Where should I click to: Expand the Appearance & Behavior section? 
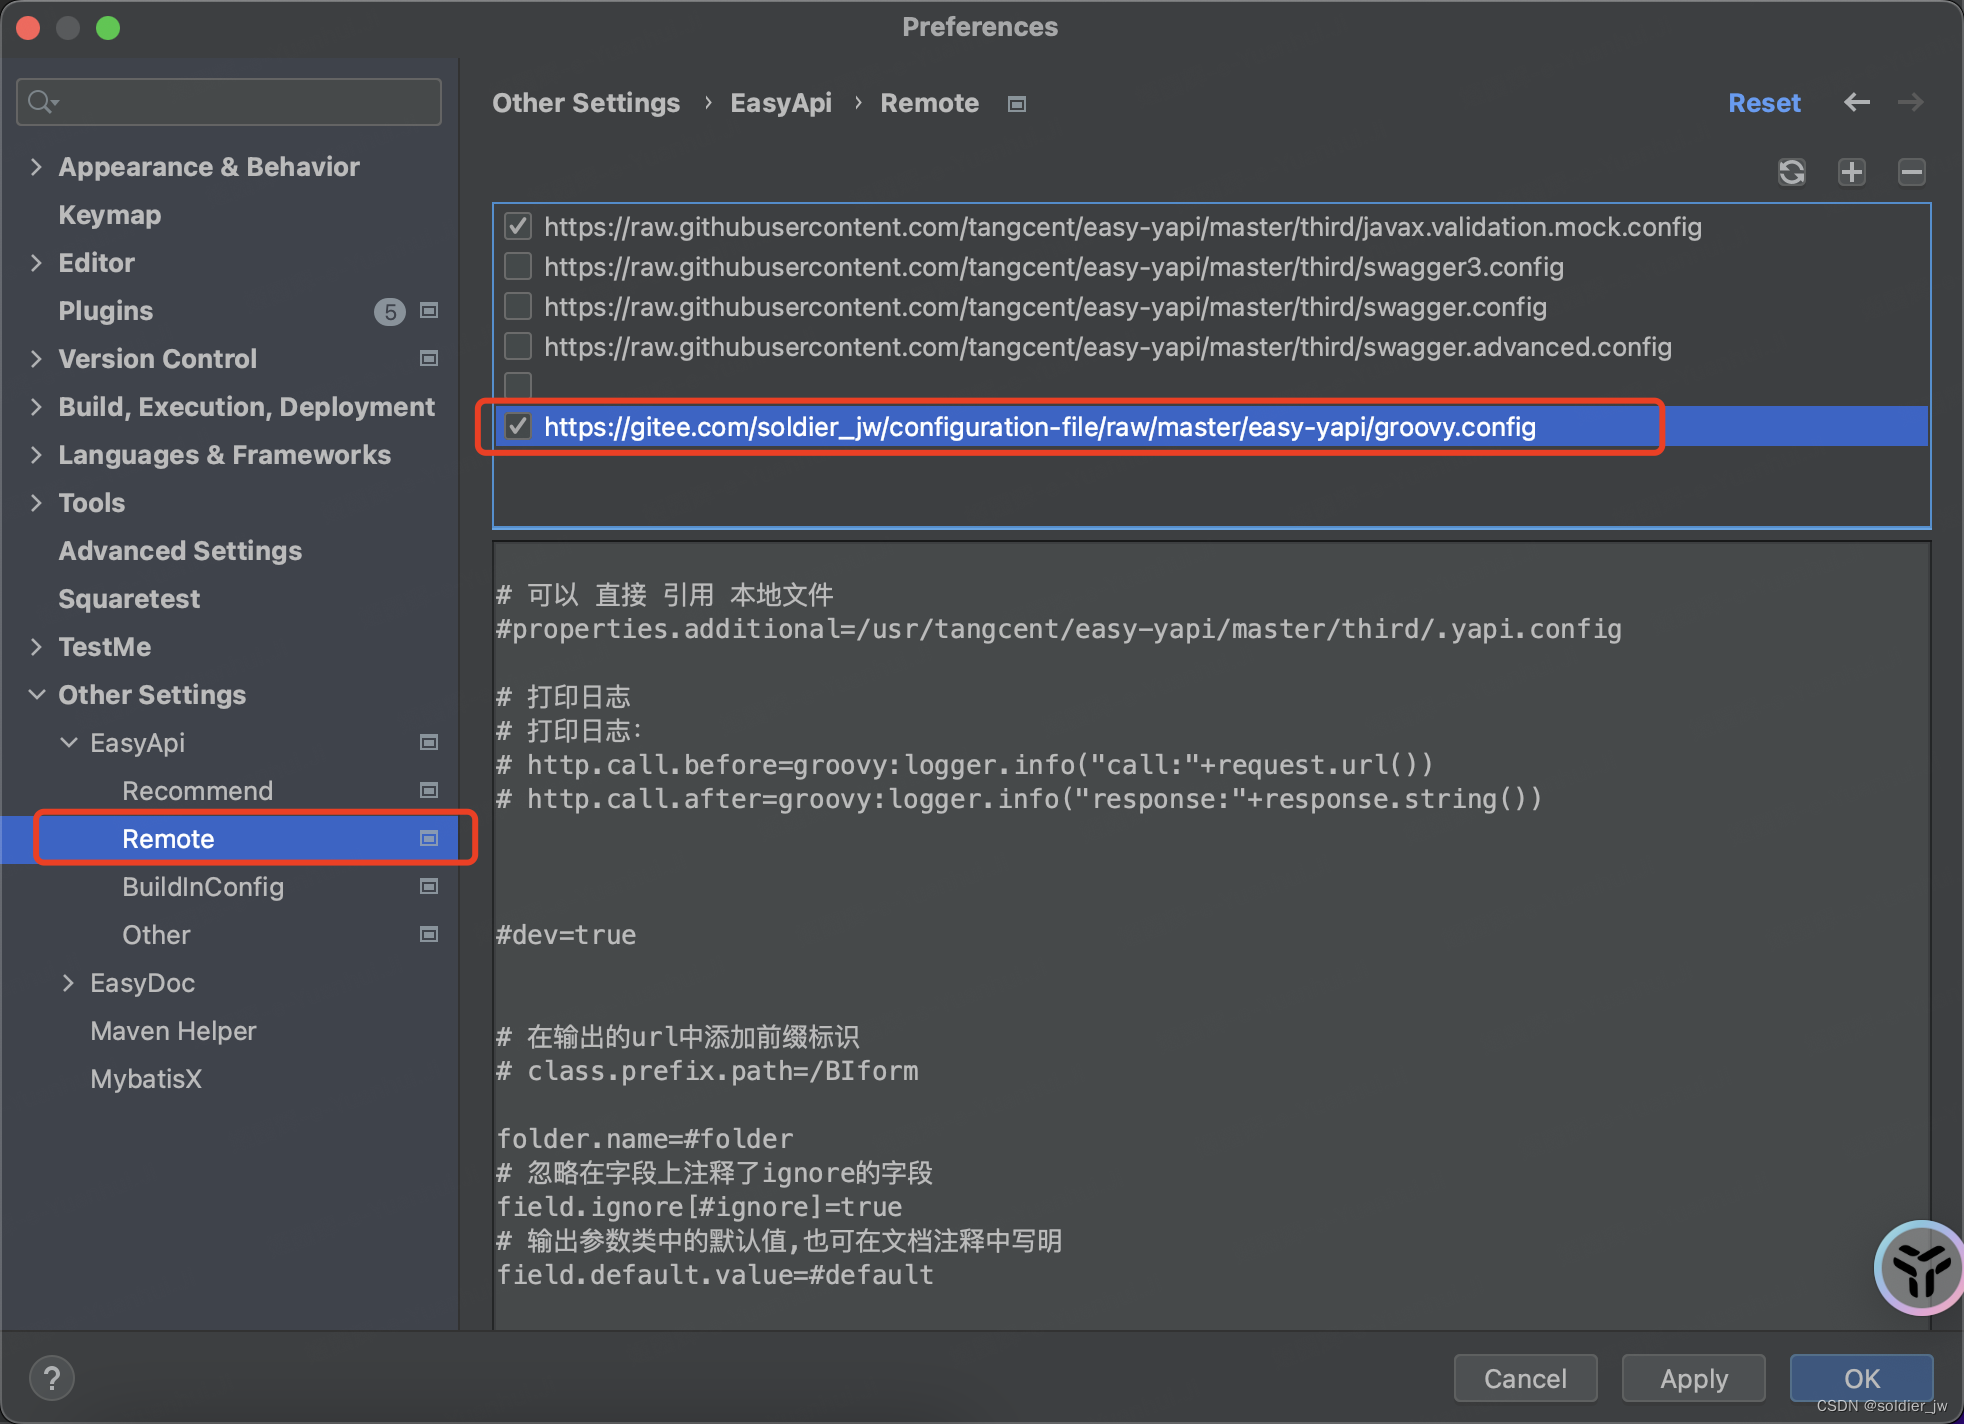(x=37, y=167)
